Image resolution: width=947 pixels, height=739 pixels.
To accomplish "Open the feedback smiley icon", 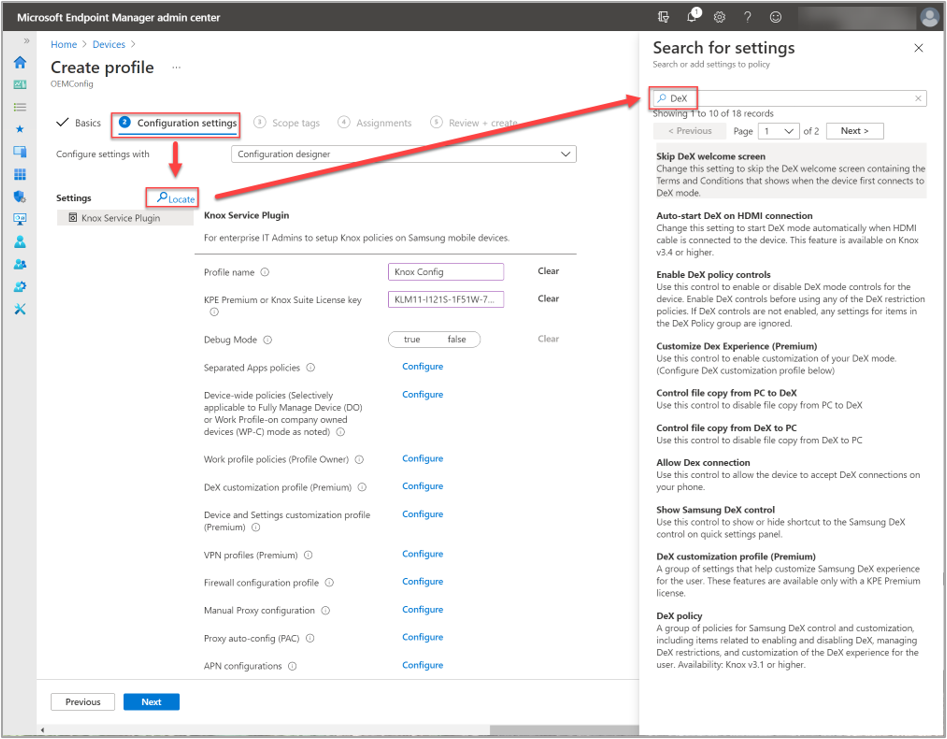I will [x=775, y=17].
